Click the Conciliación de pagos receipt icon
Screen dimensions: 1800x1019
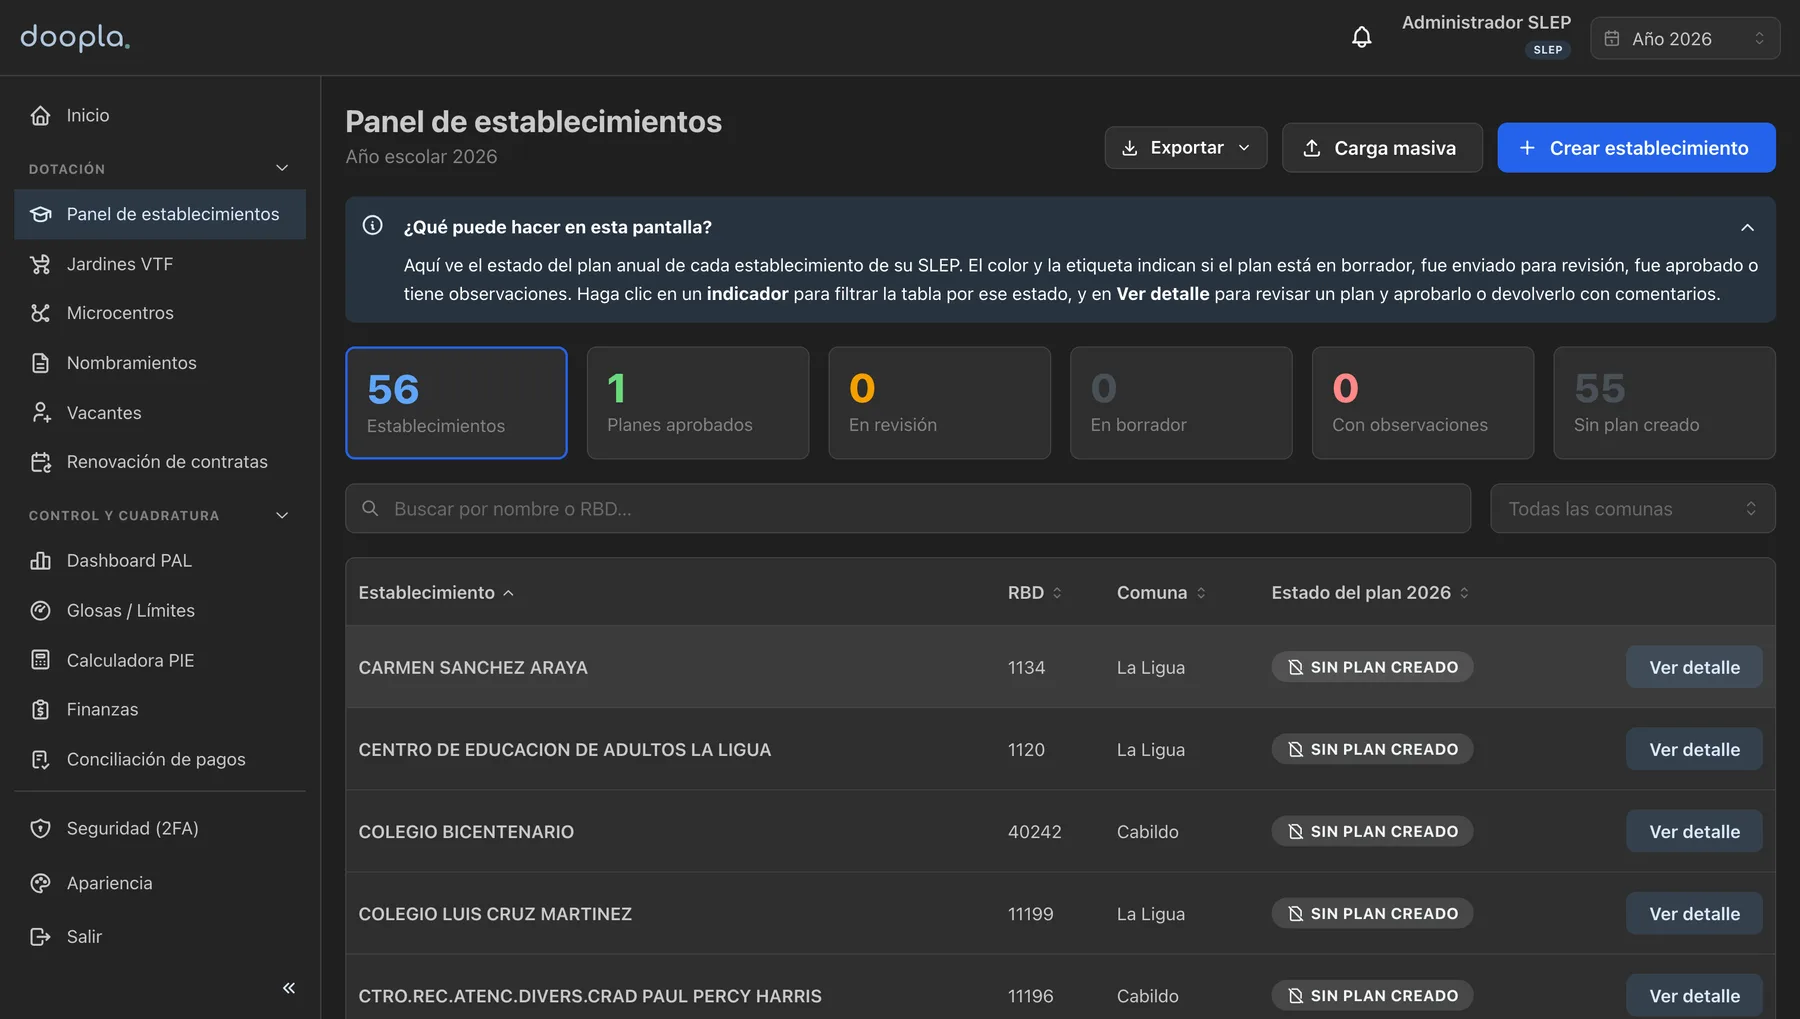pos(40,760)
